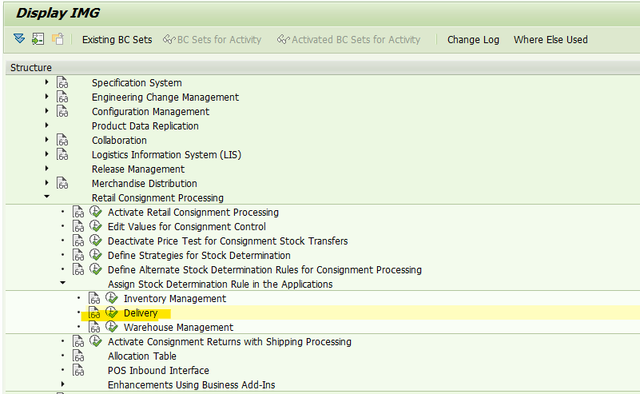Execute Warehouse Management activity clock icon
Image resolution: width=640 pixels, height=394 pixels.
[x=111, y=327]
